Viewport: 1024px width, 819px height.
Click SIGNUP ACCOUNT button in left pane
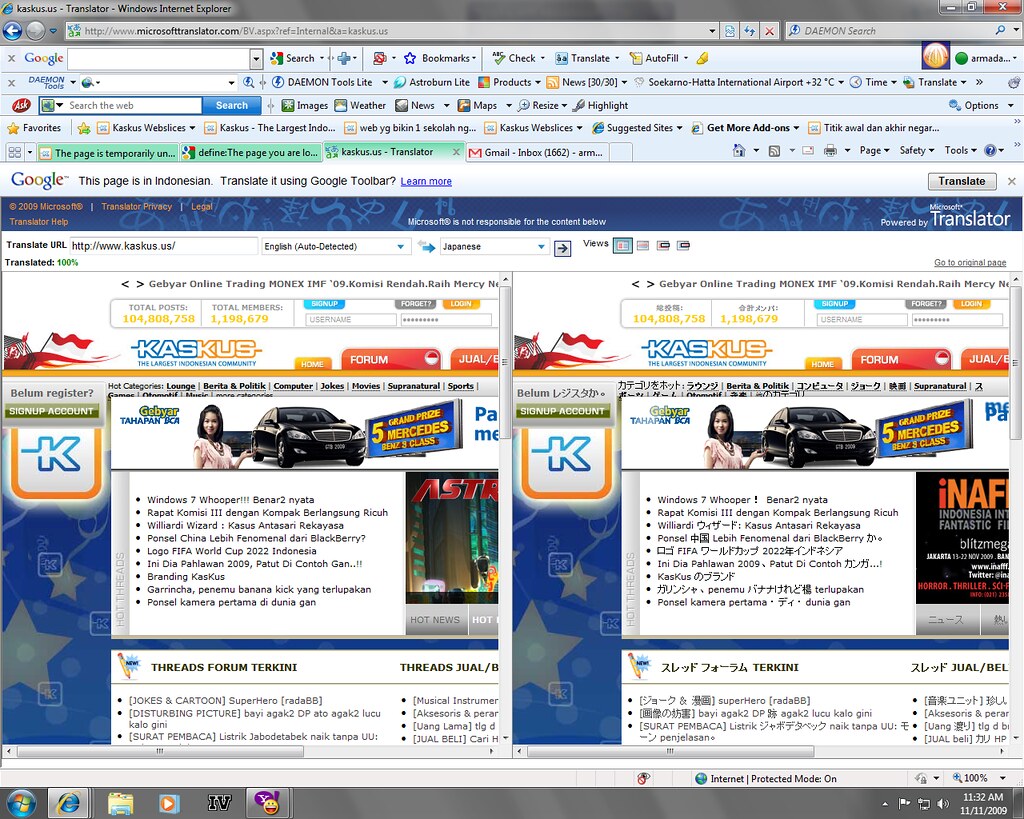point(51,411)
